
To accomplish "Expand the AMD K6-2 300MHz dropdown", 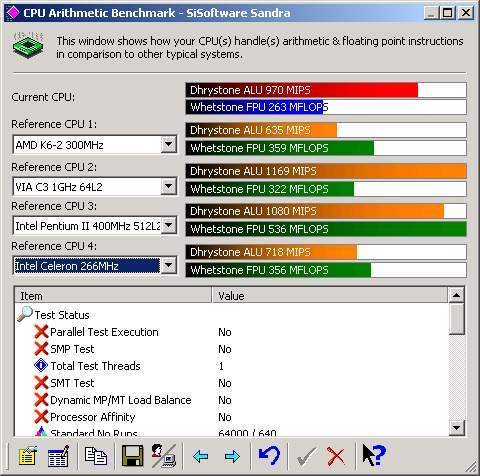I will pos(169,145).
